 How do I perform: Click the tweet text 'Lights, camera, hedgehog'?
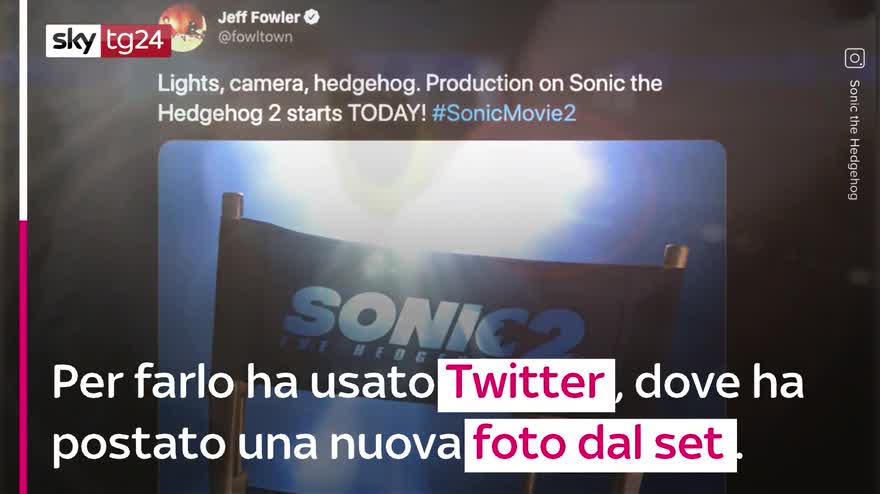pyautogui.click(x=288, y=84)
